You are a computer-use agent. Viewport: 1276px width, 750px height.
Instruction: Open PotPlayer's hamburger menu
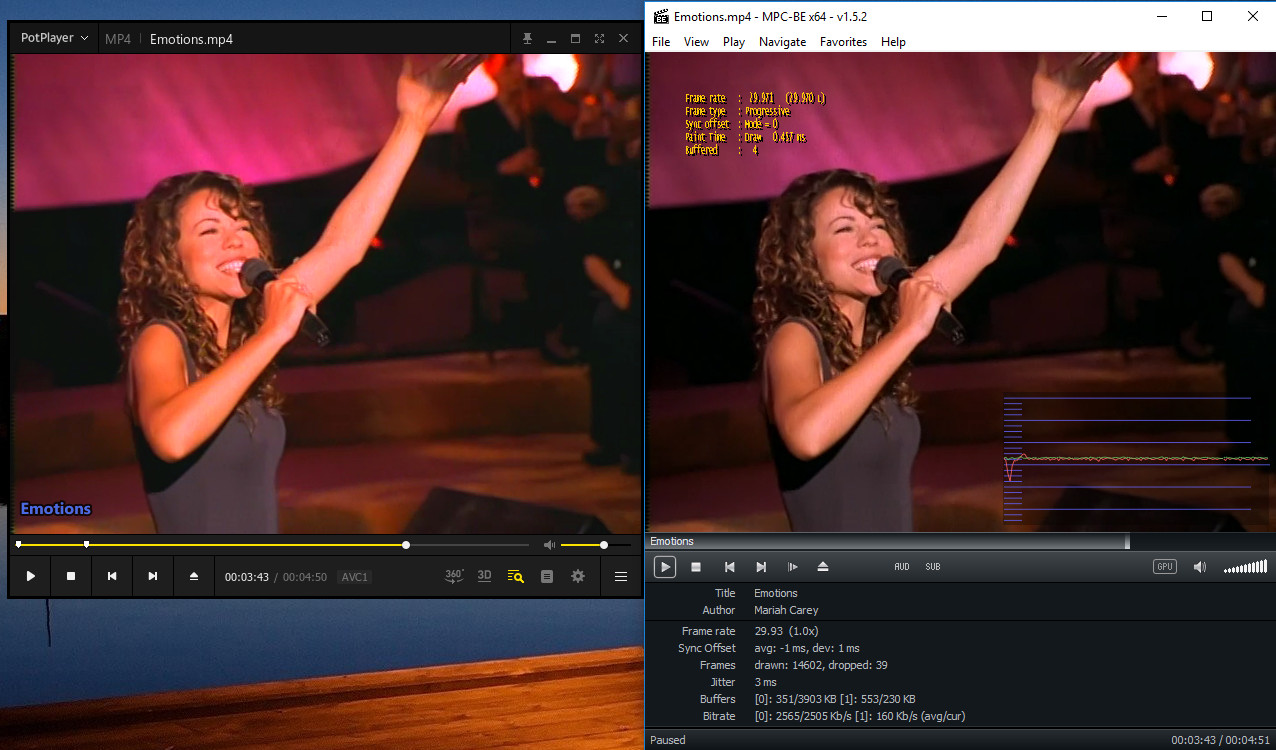(x=621, y=576)
